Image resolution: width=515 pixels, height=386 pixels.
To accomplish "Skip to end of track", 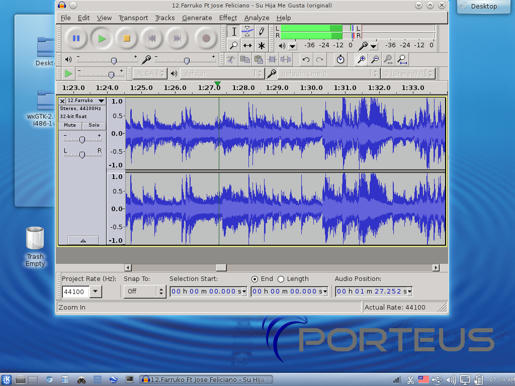I will click(x=177, y=39).
